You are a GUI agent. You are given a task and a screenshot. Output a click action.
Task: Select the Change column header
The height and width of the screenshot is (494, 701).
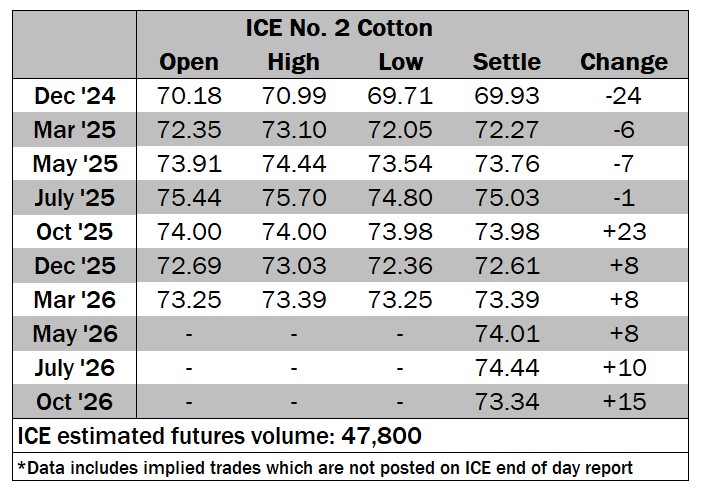[623, 62]
